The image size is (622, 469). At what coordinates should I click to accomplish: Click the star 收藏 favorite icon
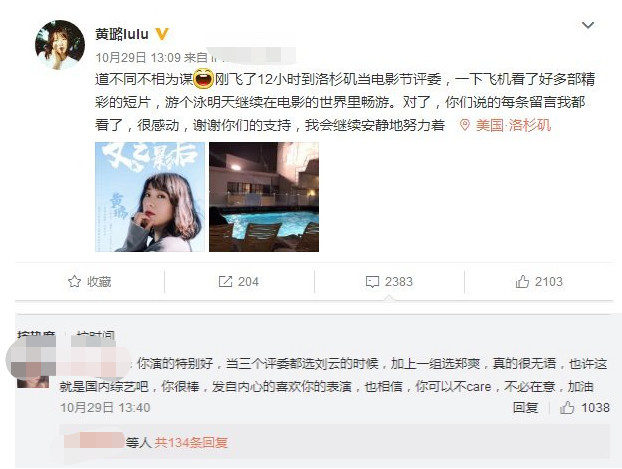pyautogui.click(x=74, y=281)
